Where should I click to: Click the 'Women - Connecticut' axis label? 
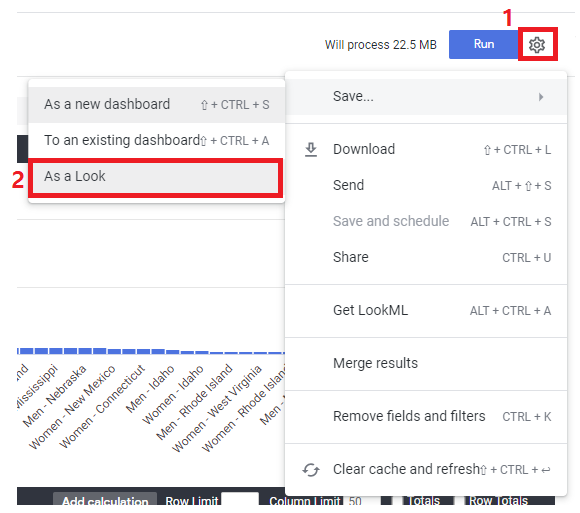tap(102, 406)
